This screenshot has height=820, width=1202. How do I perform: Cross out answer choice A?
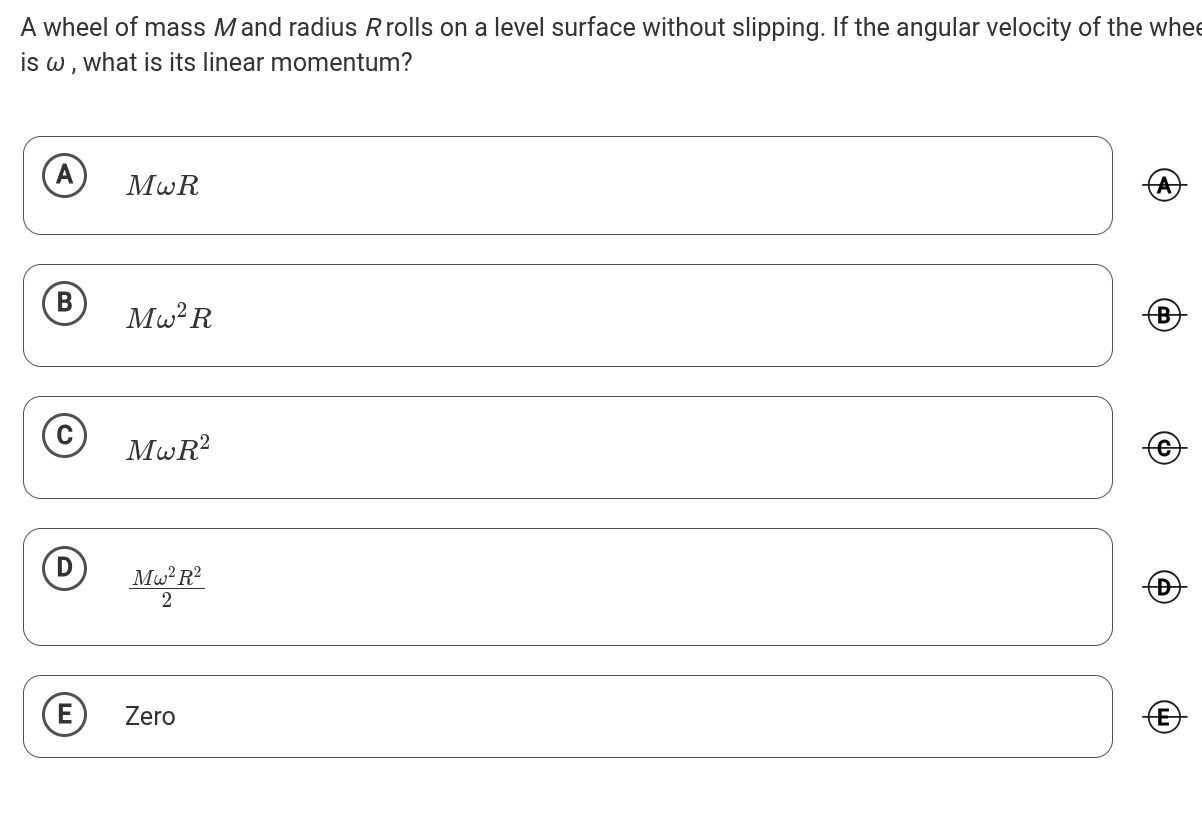(x=1163, y=186)
